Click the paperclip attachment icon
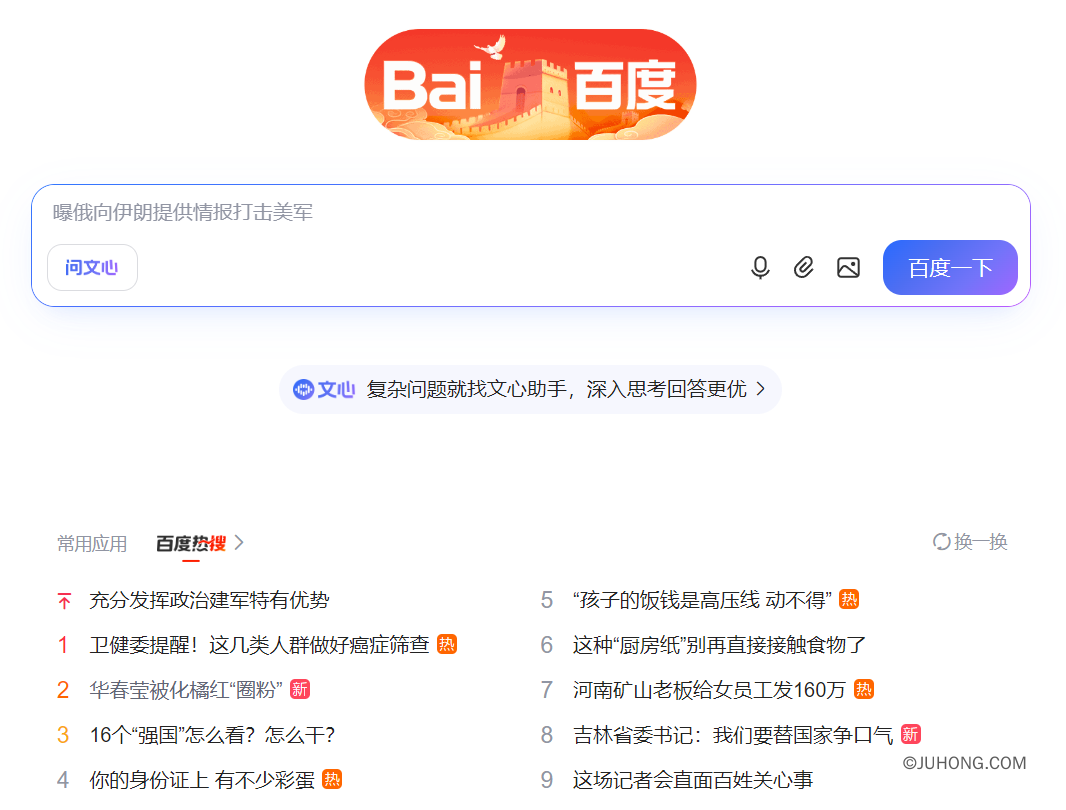Screen dimensions: 1066x810 804,267
